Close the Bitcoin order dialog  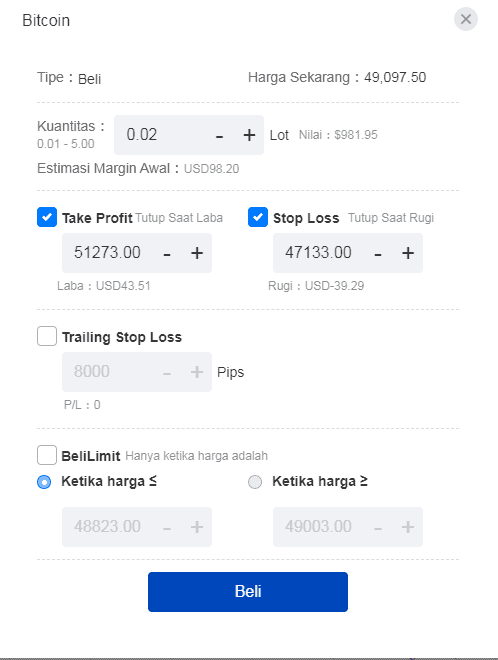[466, 19]
